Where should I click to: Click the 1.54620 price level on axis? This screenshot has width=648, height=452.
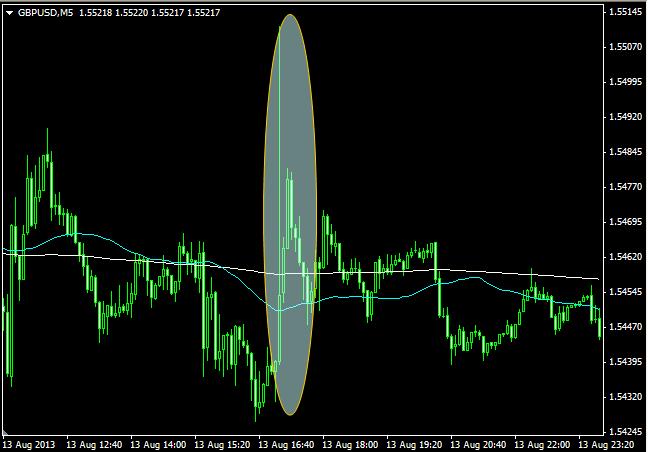pos(625,257)
